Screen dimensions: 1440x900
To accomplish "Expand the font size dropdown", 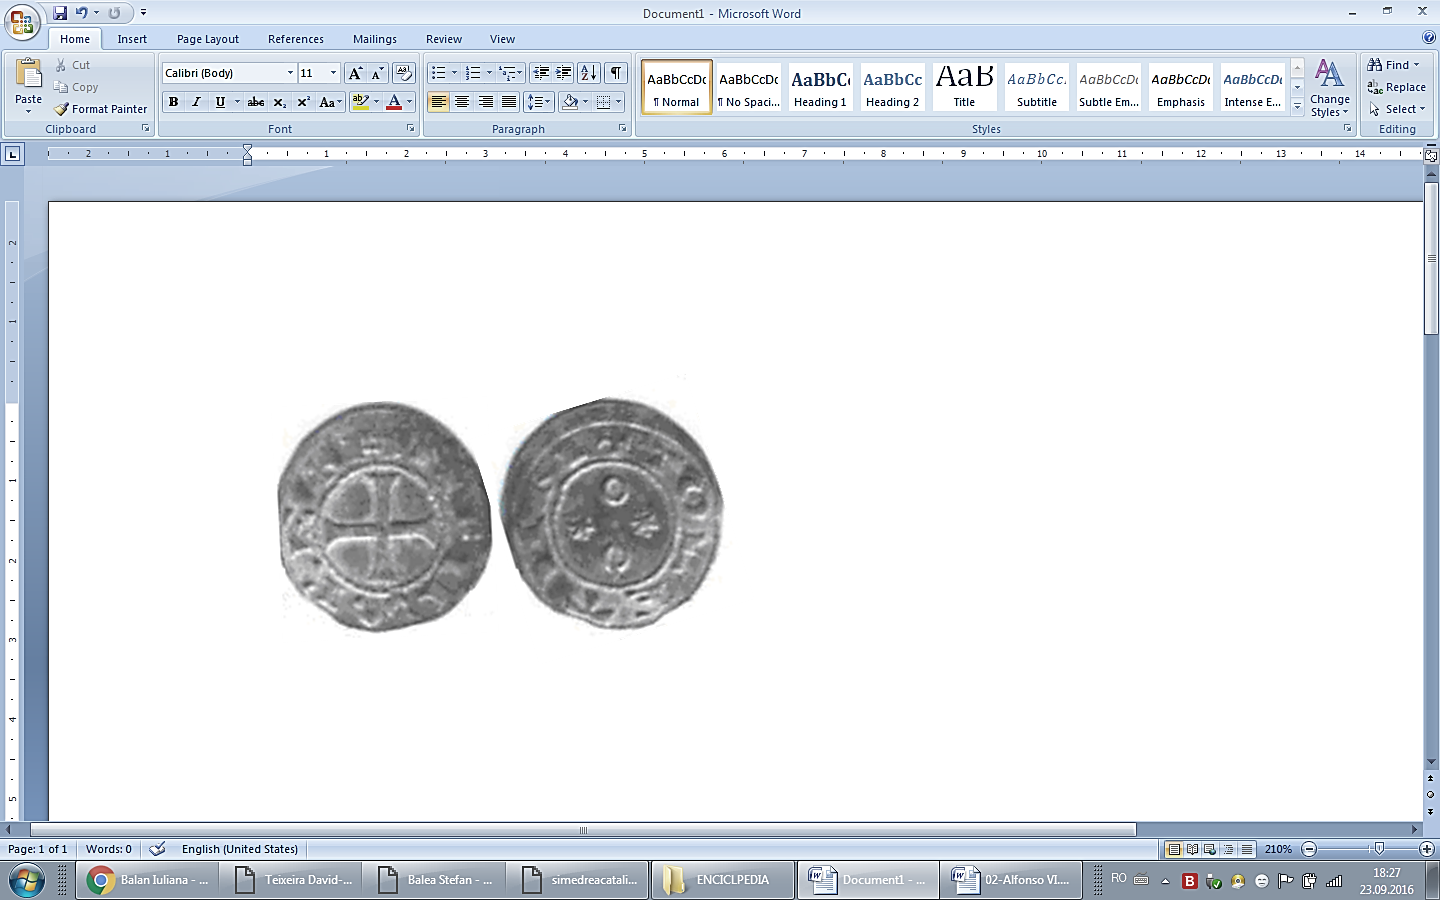I will pos(333,73).
